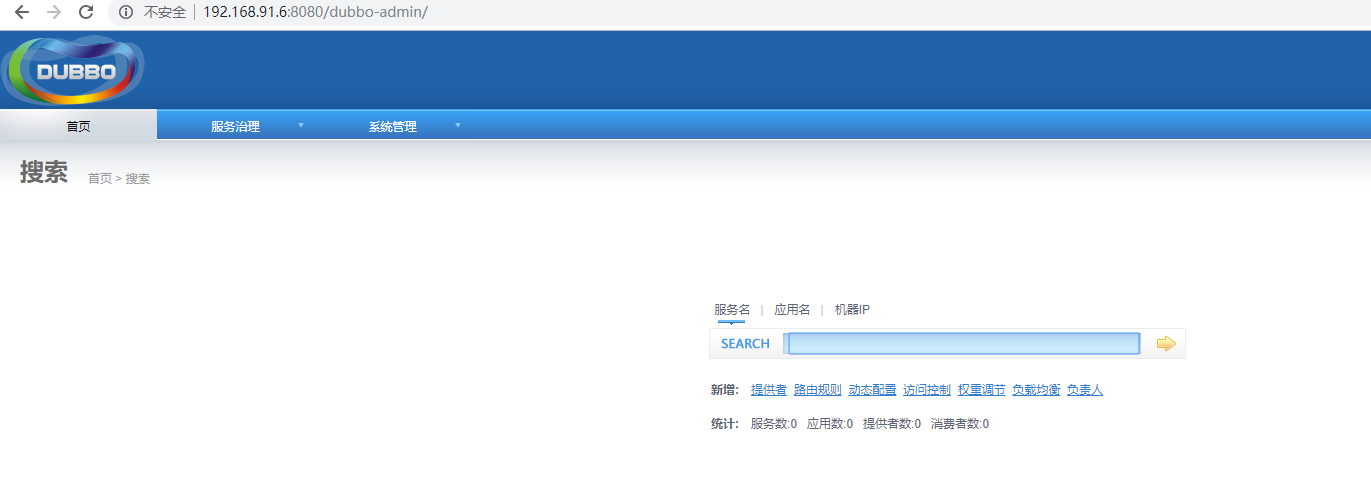Click the 应用数:0 statistic
The image size is (1371, 489).
pos(830,424)
